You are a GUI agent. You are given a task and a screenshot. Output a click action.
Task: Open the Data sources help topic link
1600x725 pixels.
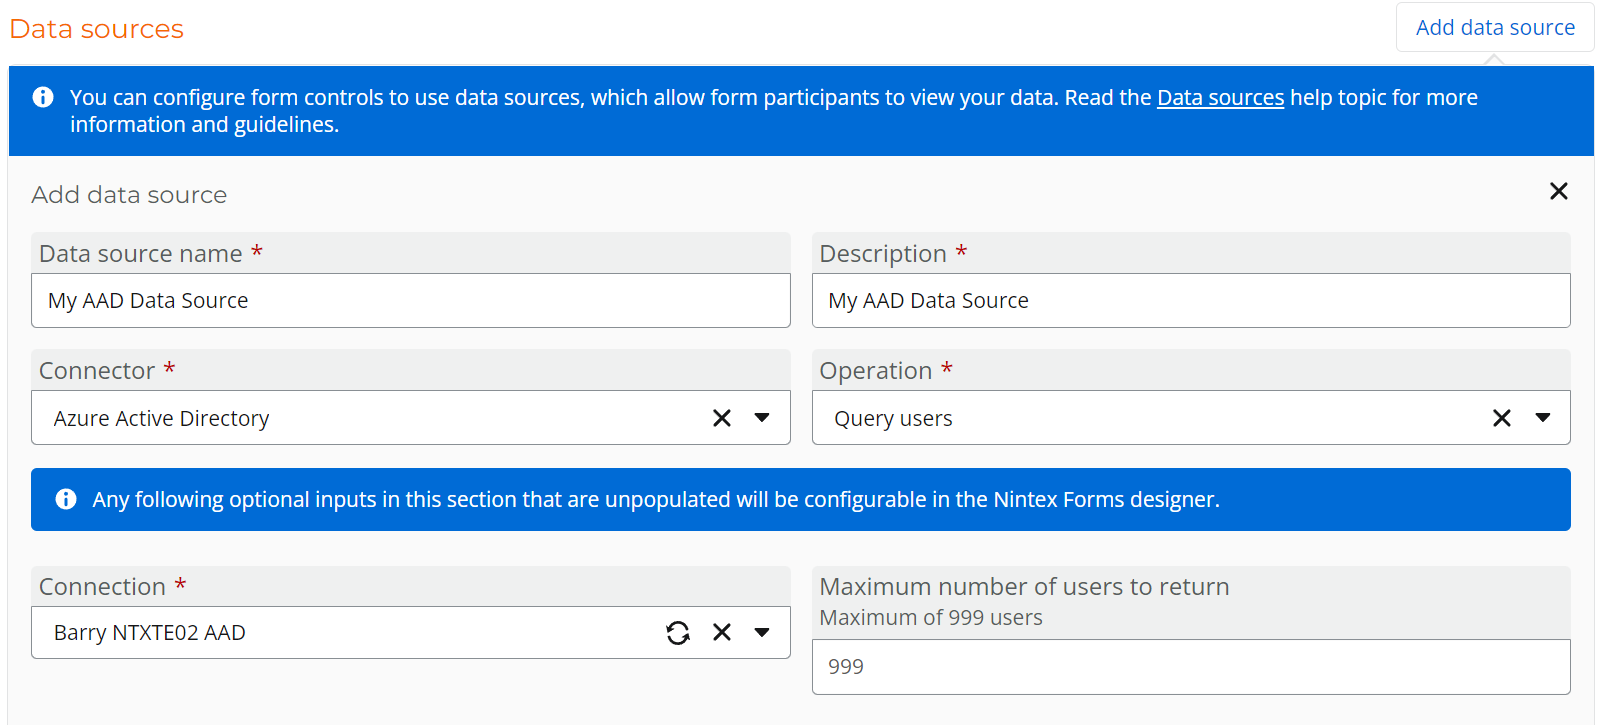pyautogui.click(x=1220, y=97)
